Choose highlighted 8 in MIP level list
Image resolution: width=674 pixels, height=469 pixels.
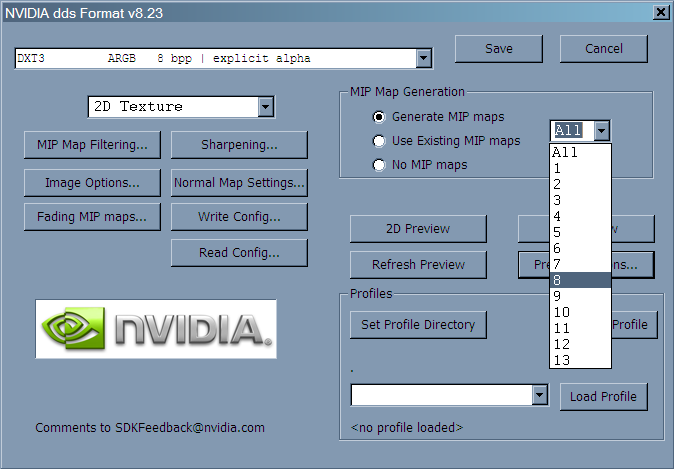point(580,280)
